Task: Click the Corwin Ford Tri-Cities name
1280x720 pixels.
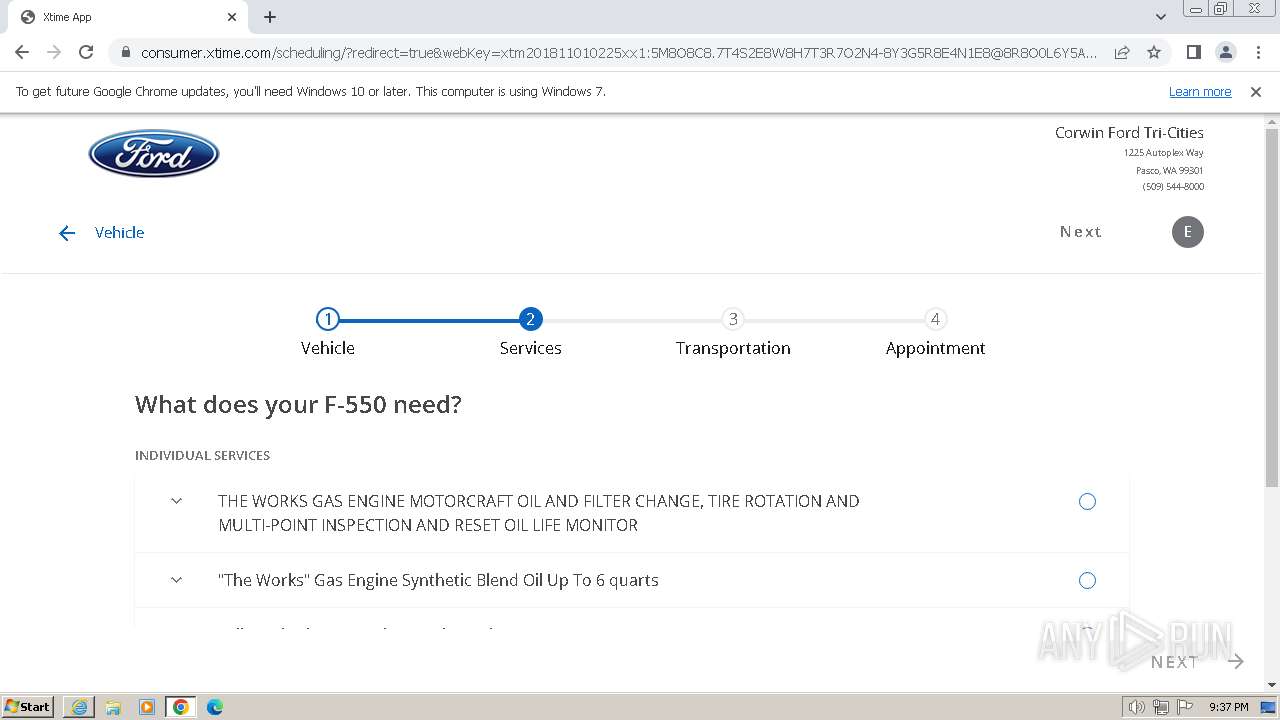Action: pos(1129,132)
